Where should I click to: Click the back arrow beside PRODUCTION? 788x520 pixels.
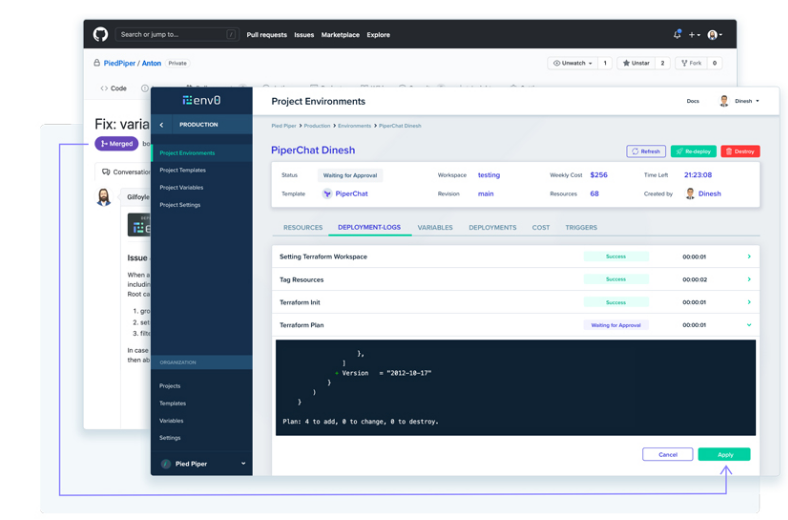162,125
